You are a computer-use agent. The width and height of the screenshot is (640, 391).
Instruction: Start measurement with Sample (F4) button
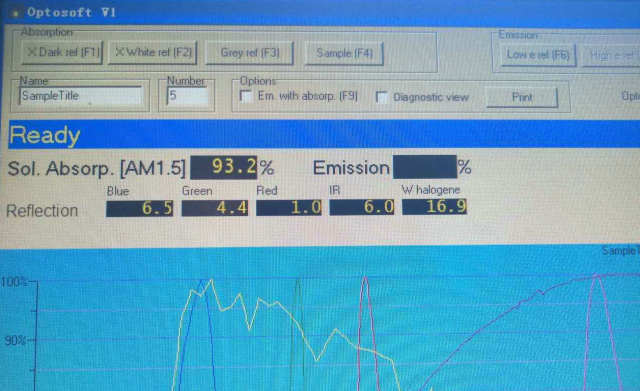[x=344, y=53]
